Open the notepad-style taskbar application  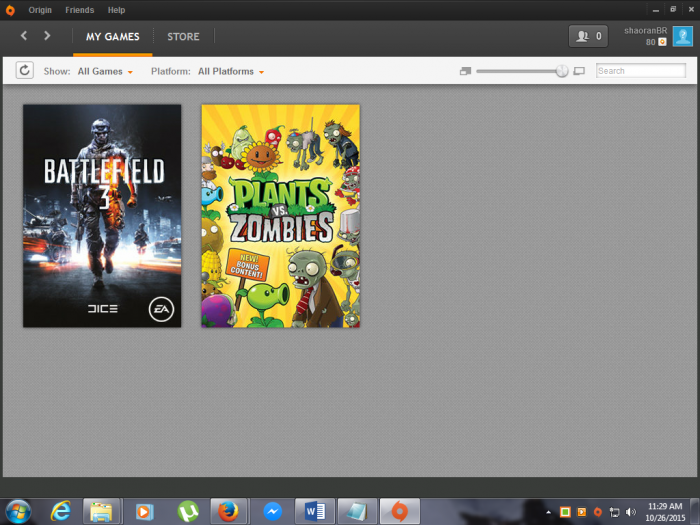357,512
